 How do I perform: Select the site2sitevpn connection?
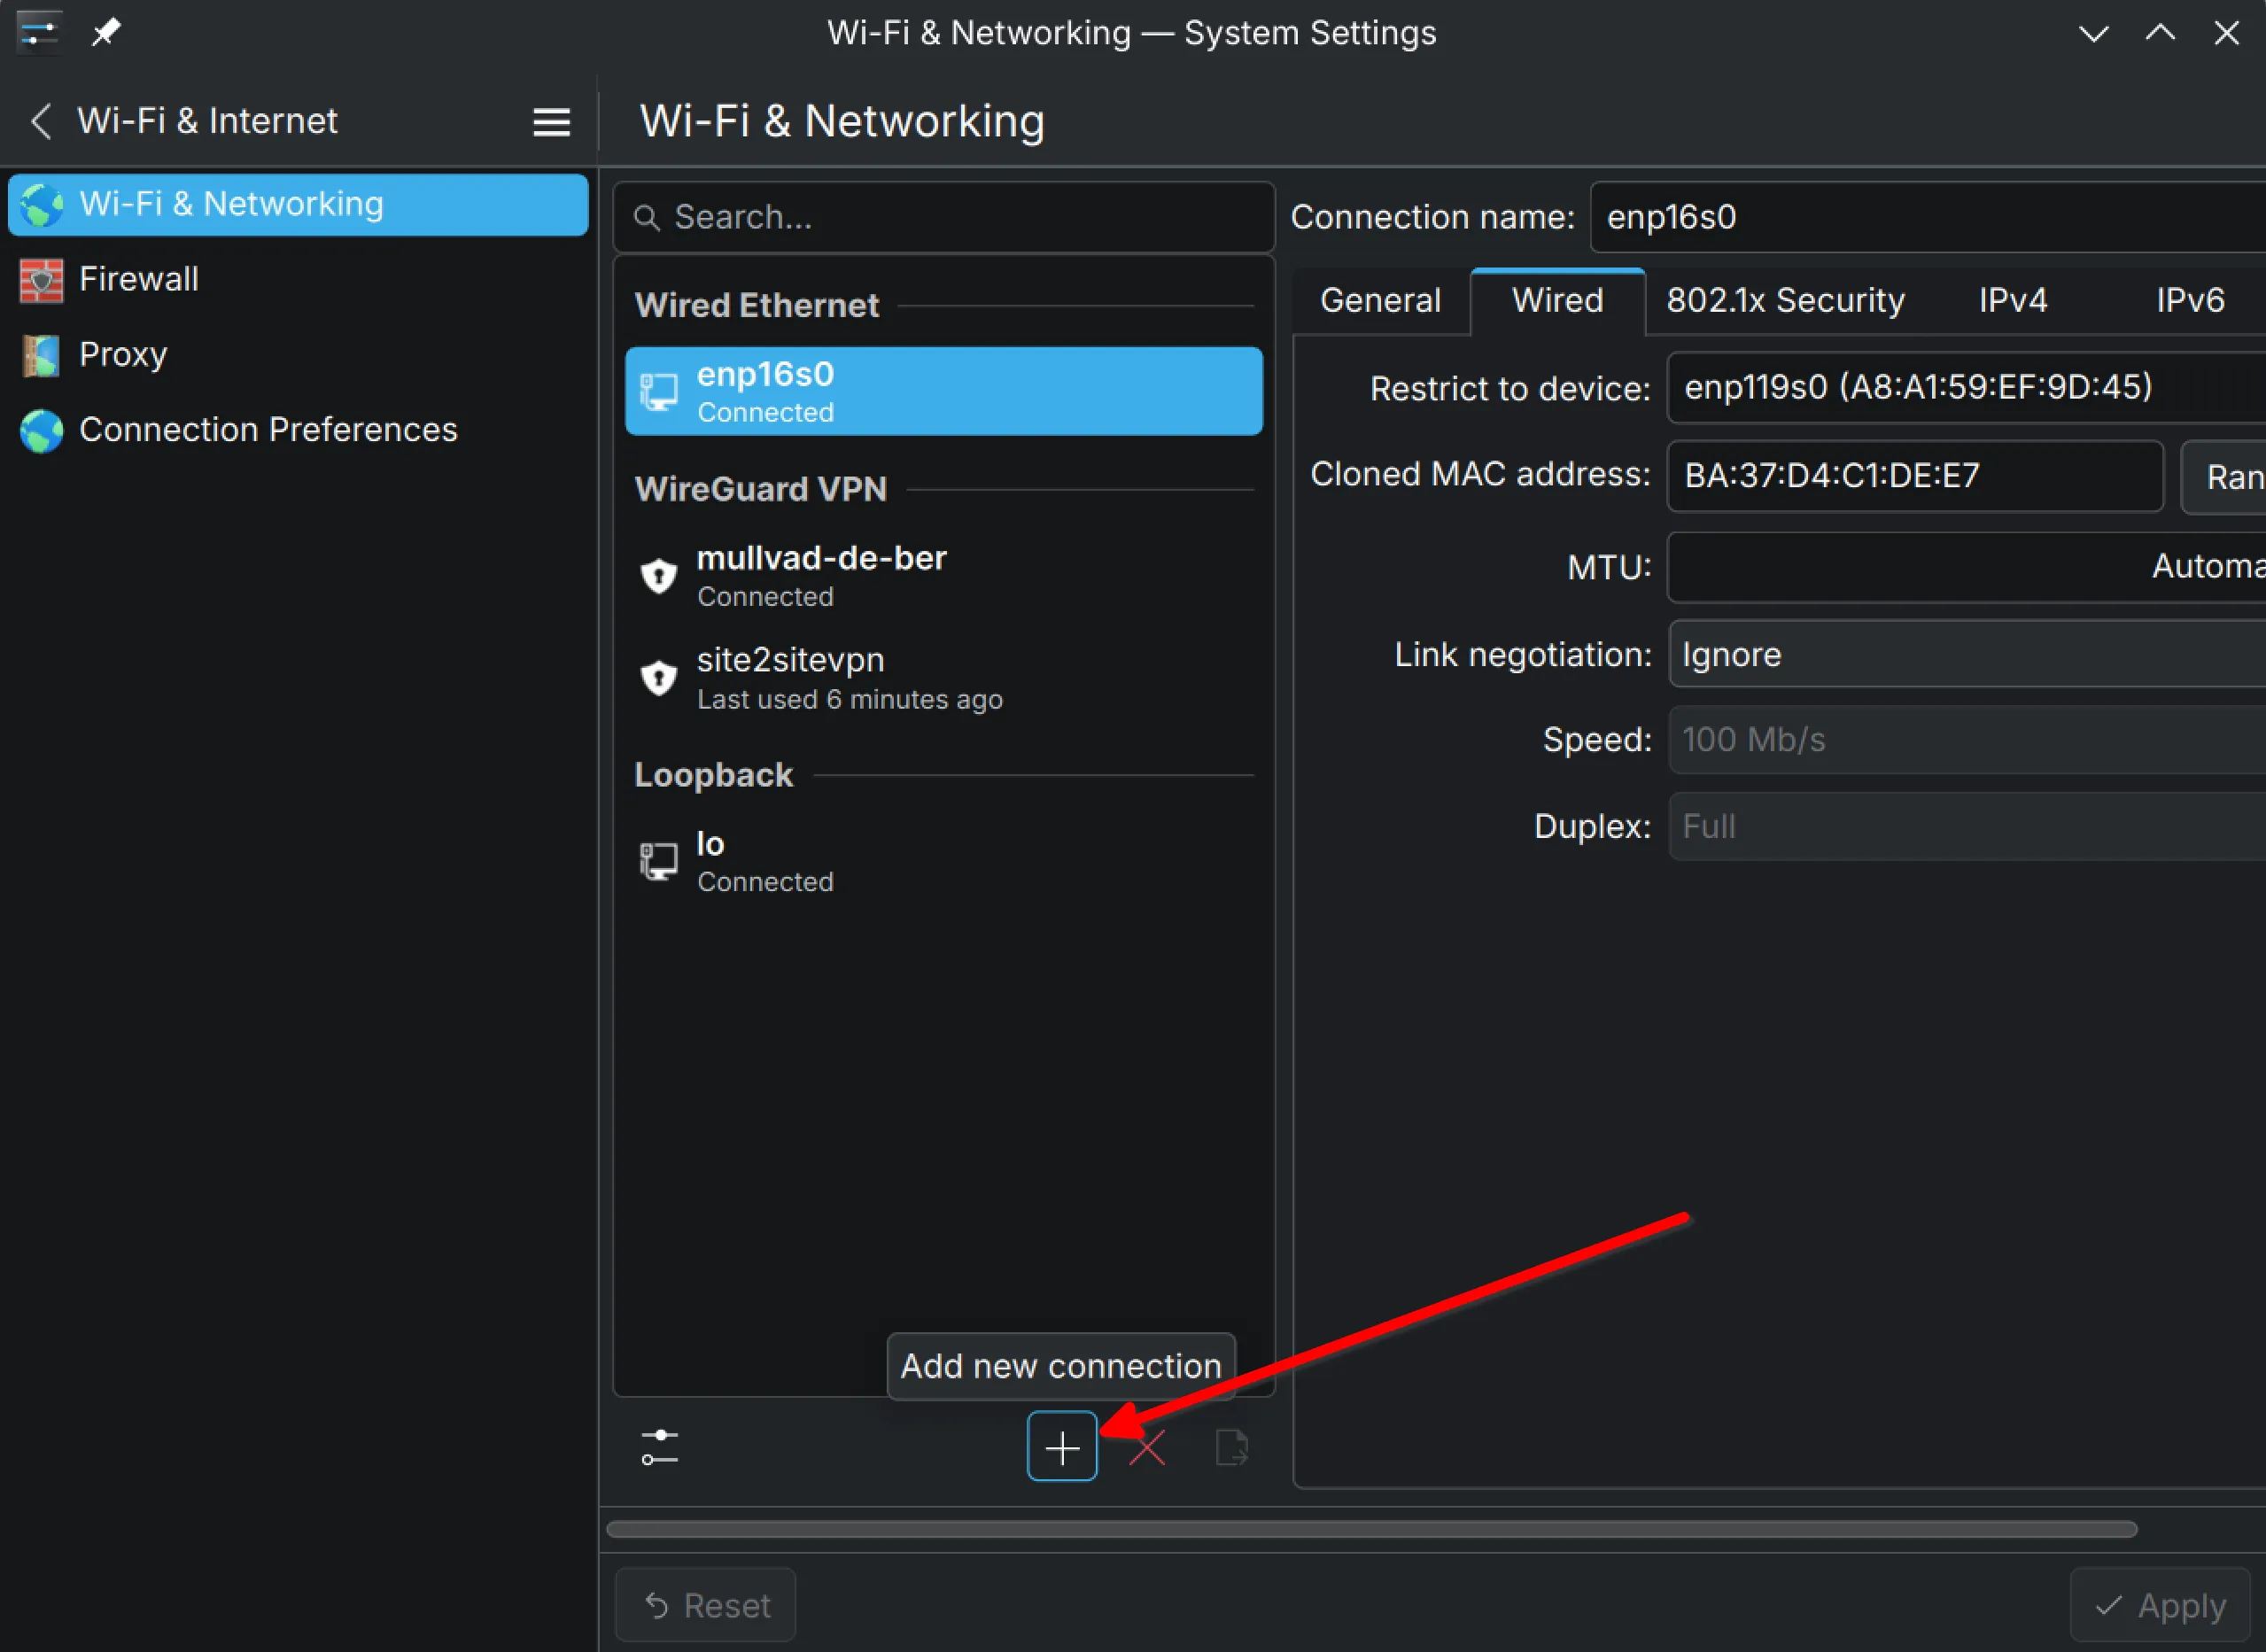tap(943, 678)
